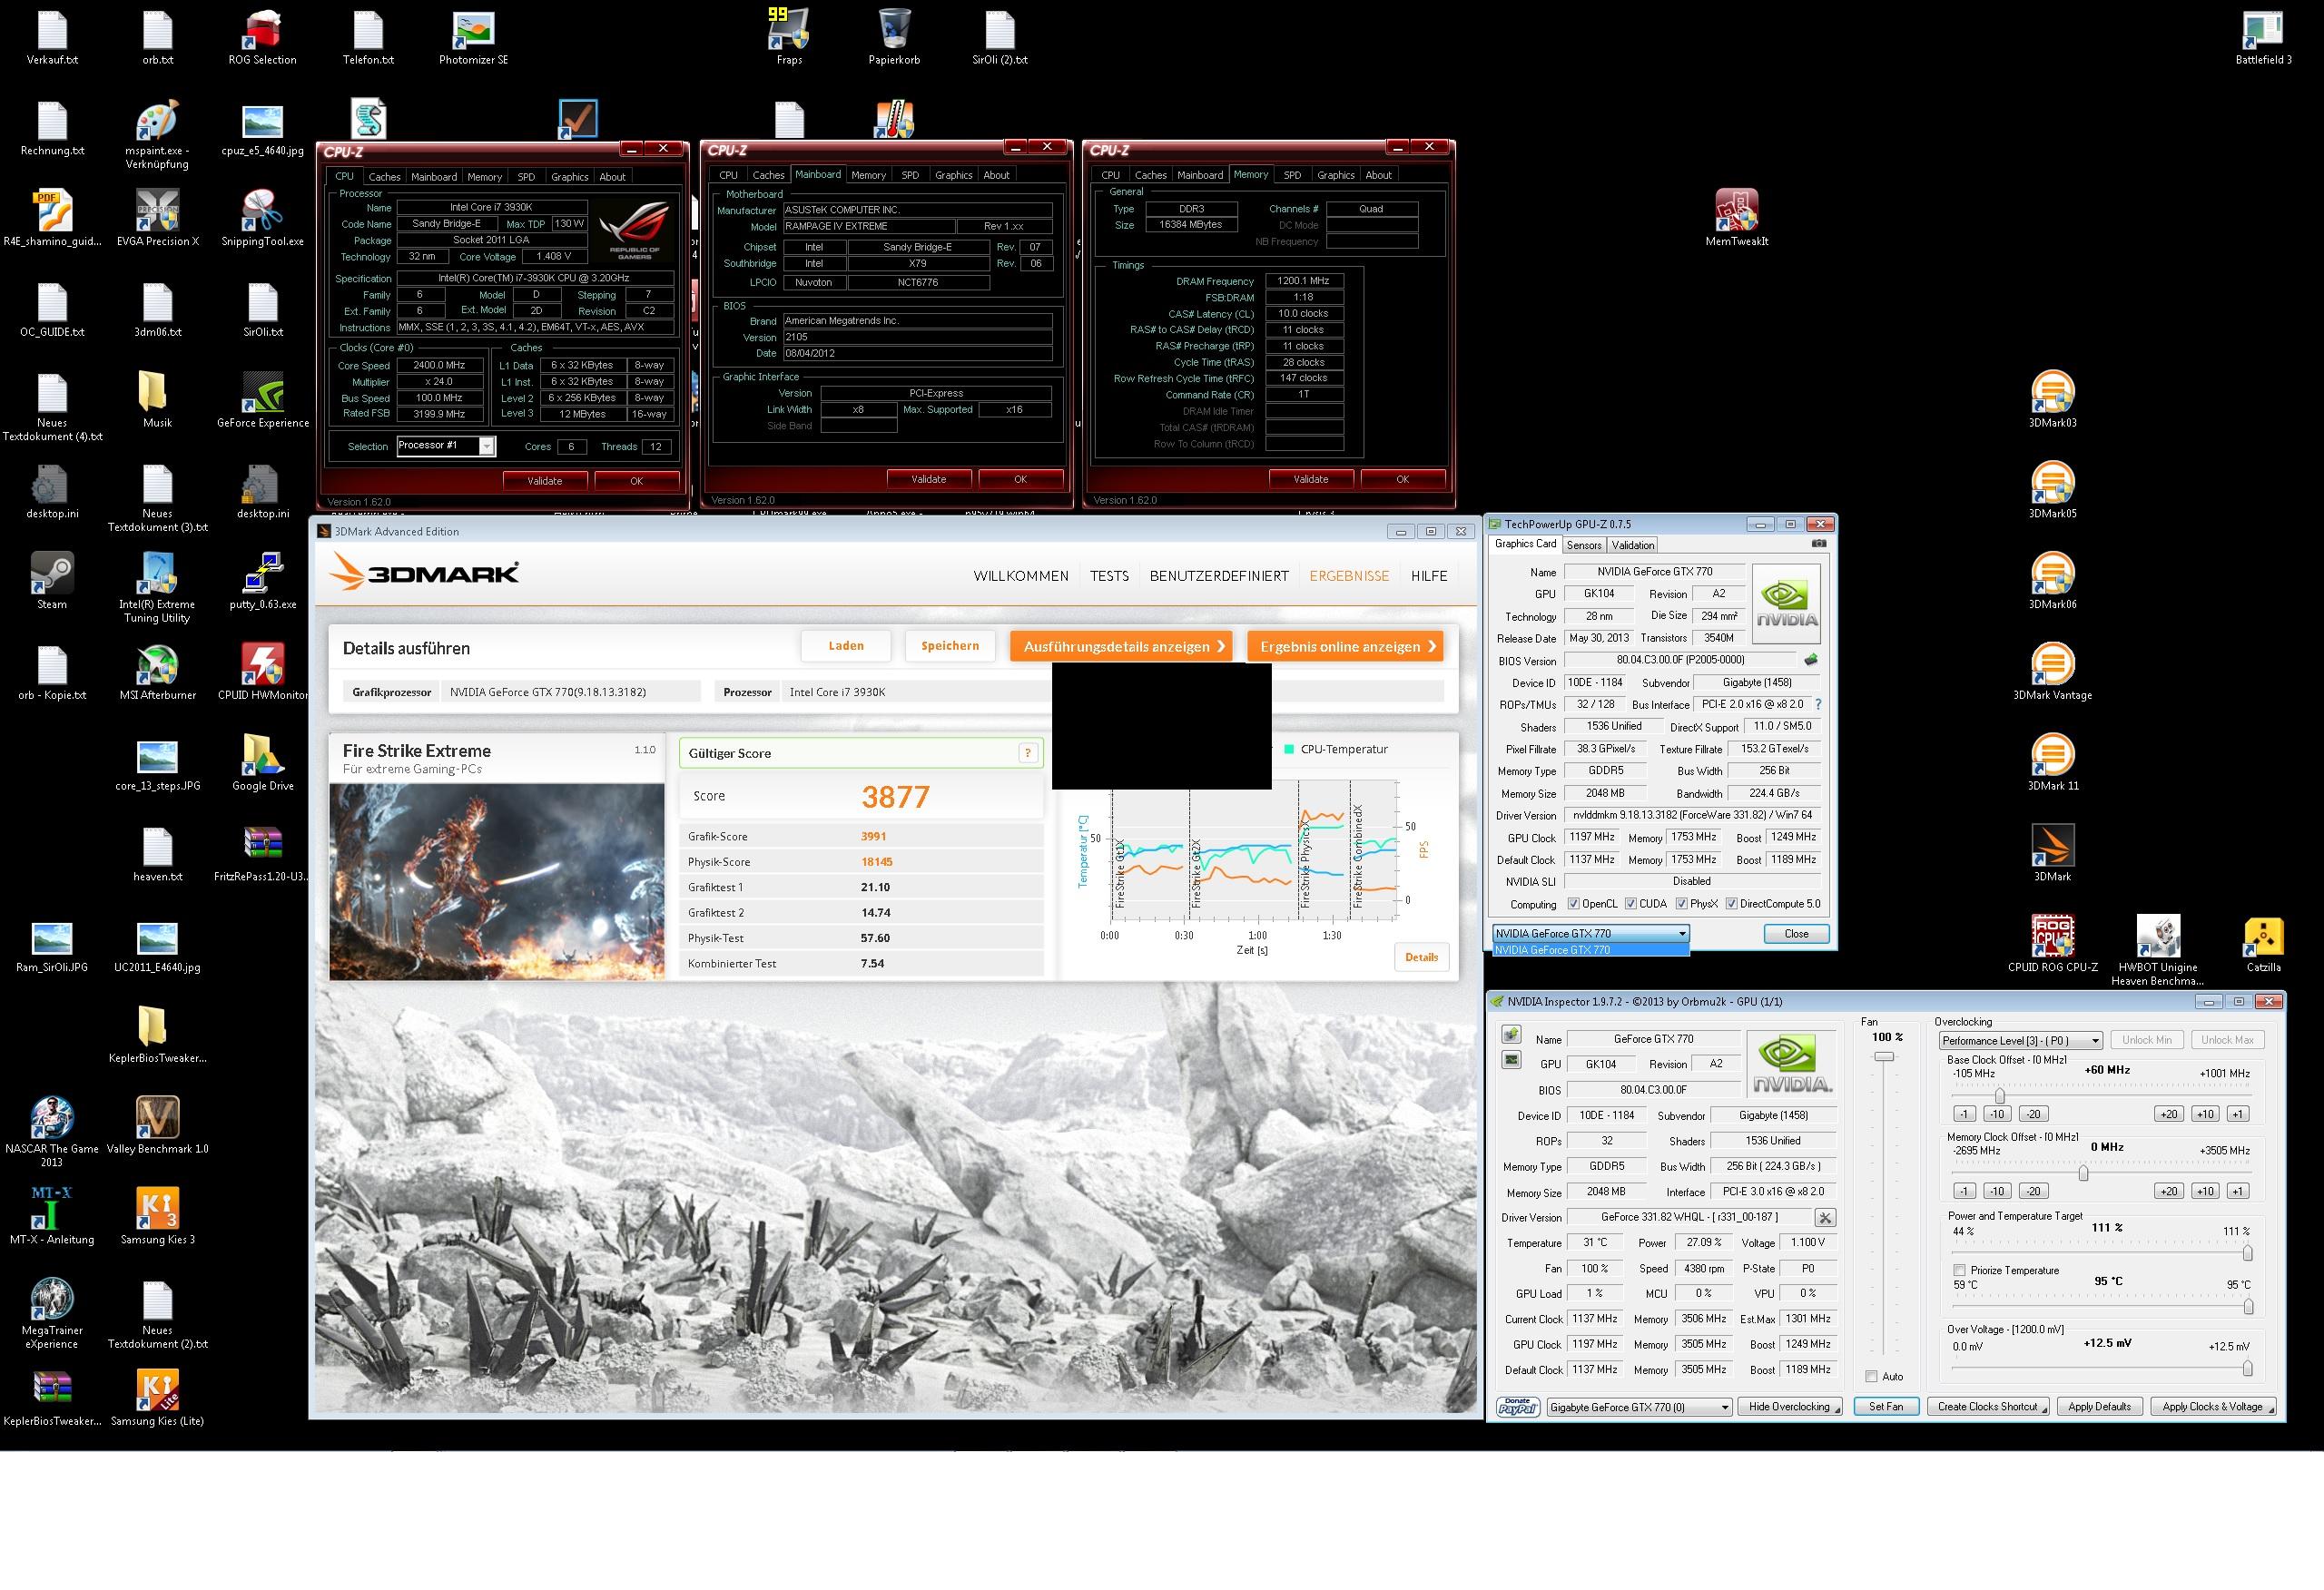The width and height of the screenshot is (2324, 1590).
Task: Click Ergebnis online anzeigen
Action: (1345, 647)
